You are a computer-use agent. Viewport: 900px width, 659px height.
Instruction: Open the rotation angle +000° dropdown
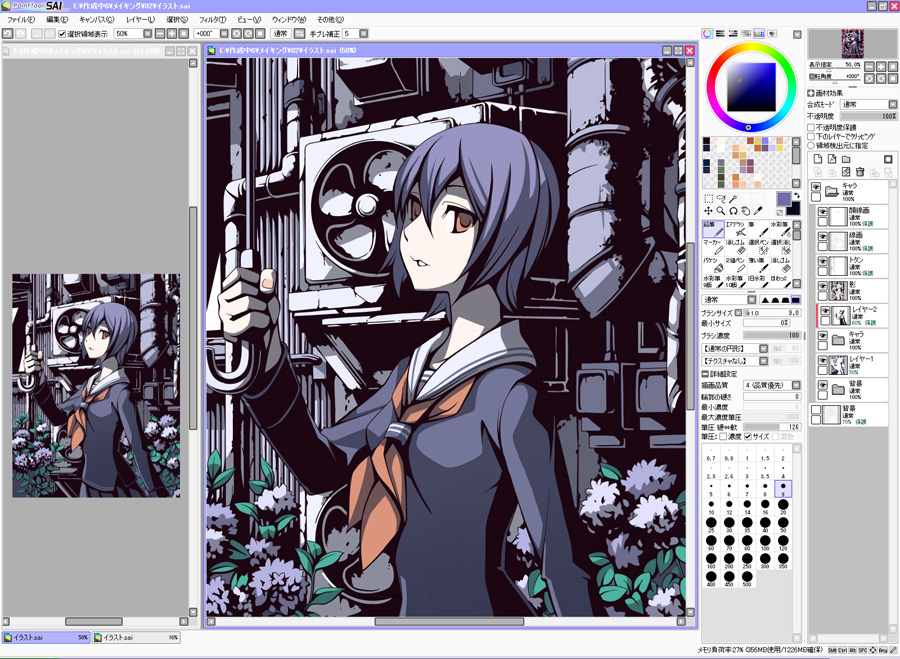(x=224, y=34)
